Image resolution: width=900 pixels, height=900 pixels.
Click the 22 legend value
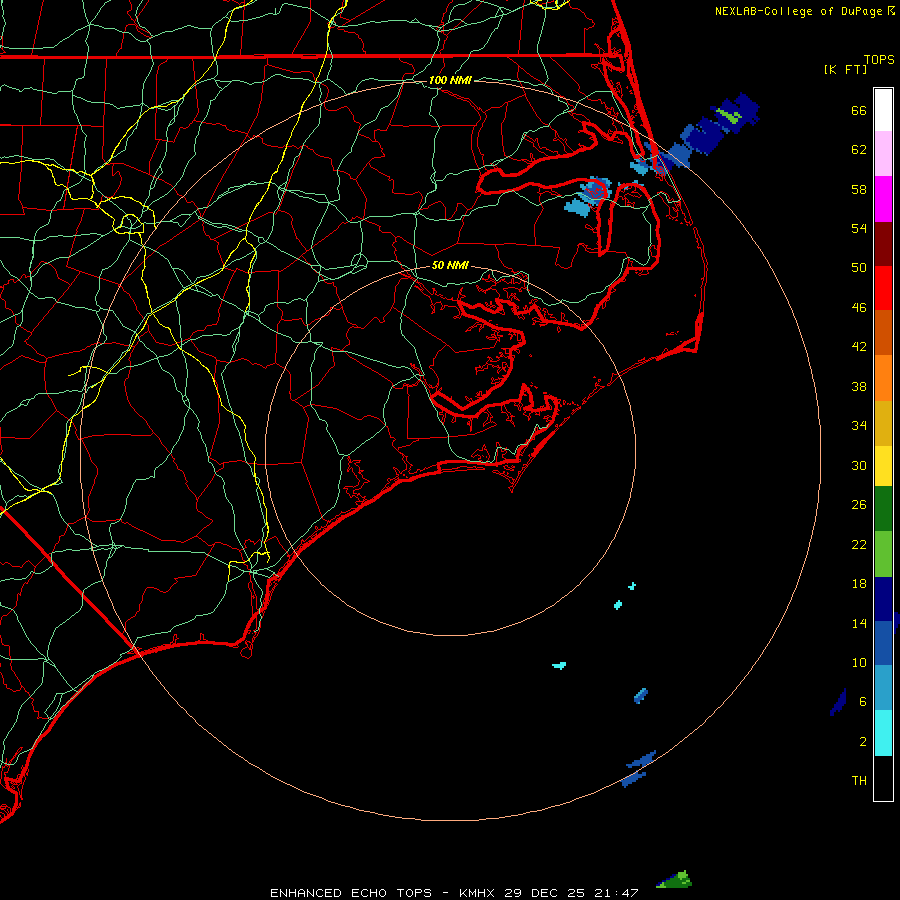tap(859, 544)
